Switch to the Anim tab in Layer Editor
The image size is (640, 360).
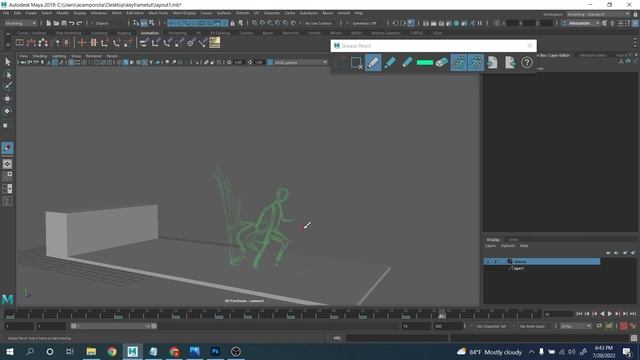(x=513, y=240)
